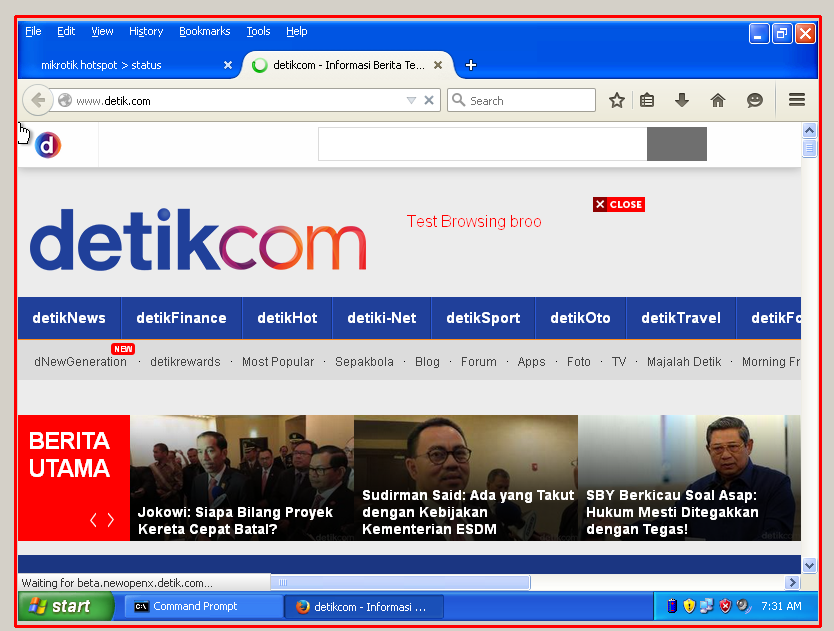The height and width of the screenshot is (631, 834).
Task: Go to the home page icon
Action: (x=718, y=100)
